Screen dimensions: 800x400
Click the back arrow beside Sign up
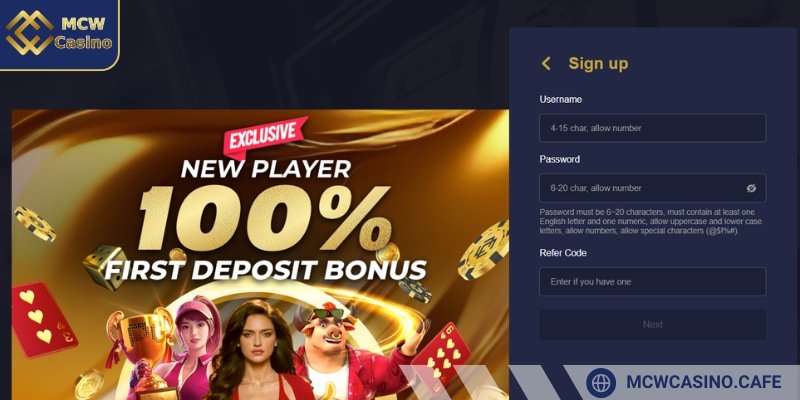coord(546,64)
